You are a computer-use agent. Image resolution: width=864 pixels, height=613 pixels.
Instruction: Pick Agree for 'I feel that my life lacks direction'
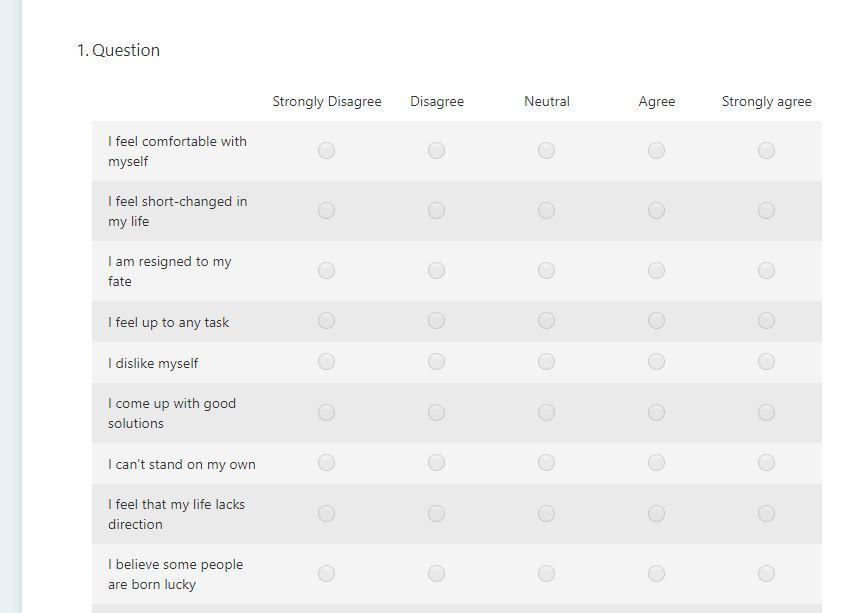point(656,513)
